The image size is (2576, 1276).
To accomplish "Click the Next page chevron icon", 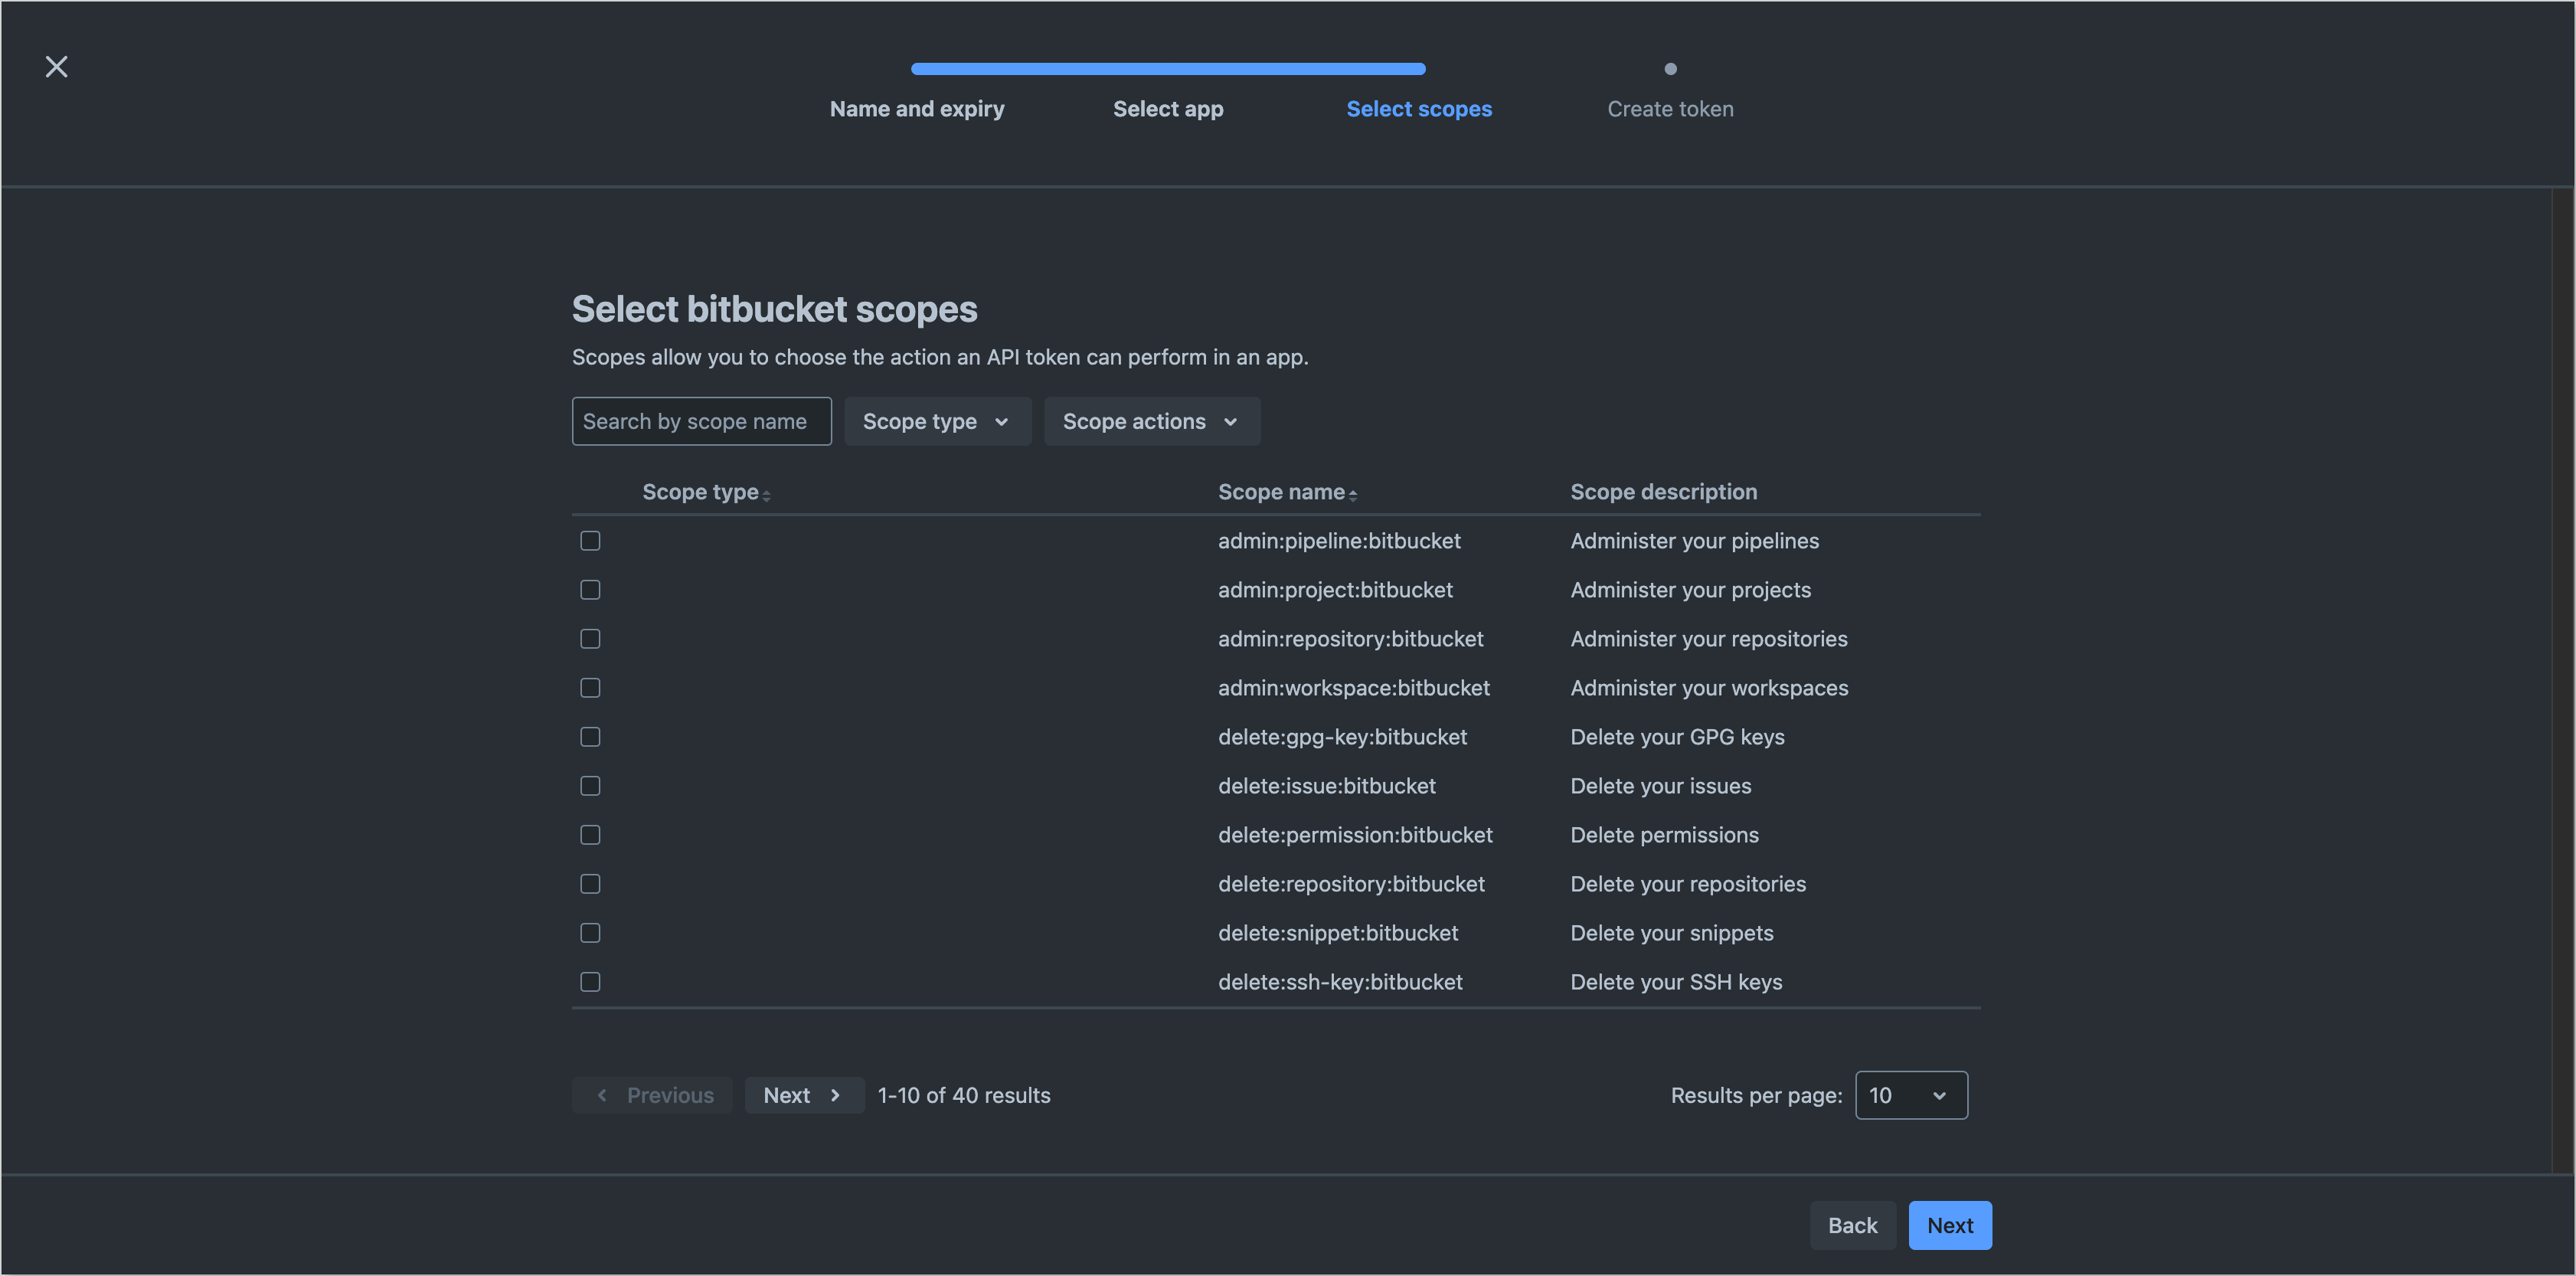I will click(835, 1095).
